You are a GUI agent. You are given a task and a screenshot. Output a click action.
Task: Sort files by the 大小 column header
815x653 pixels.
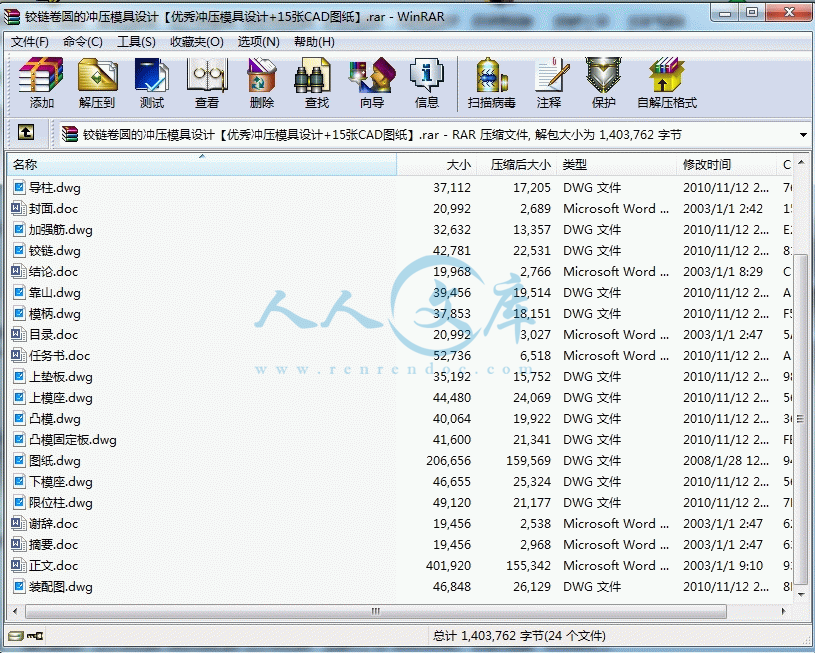(x=437, y=164)
